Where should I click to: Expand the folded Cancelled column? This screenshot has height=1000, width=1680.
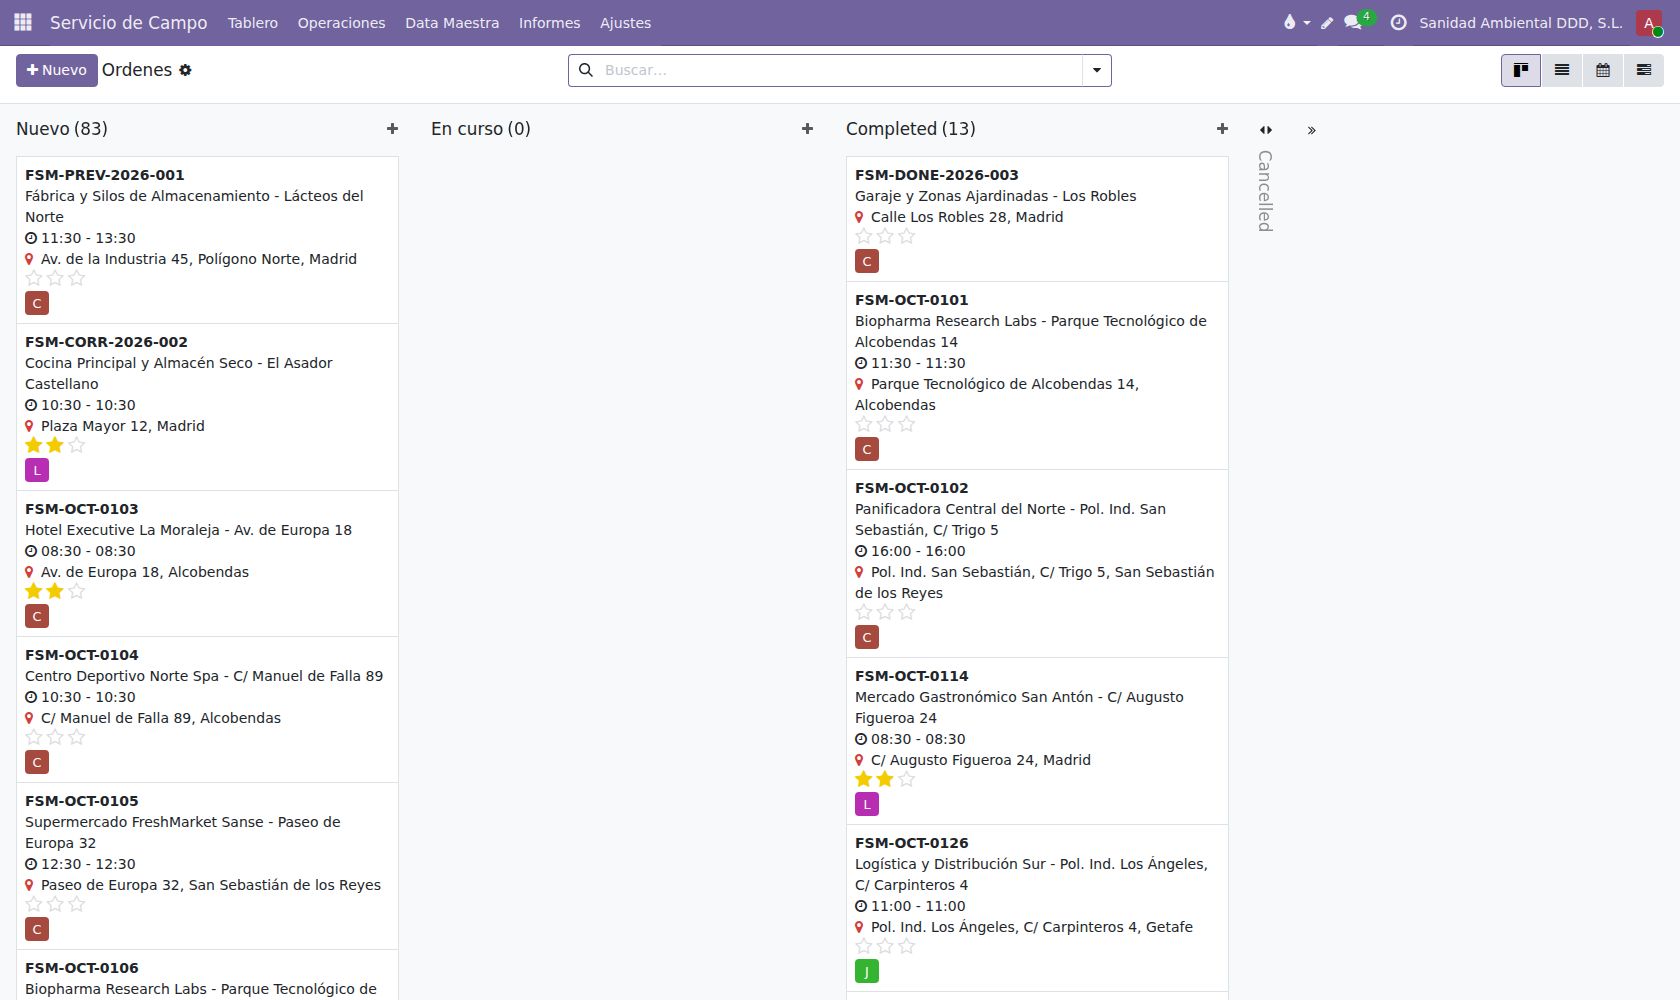click(1265, 190)
